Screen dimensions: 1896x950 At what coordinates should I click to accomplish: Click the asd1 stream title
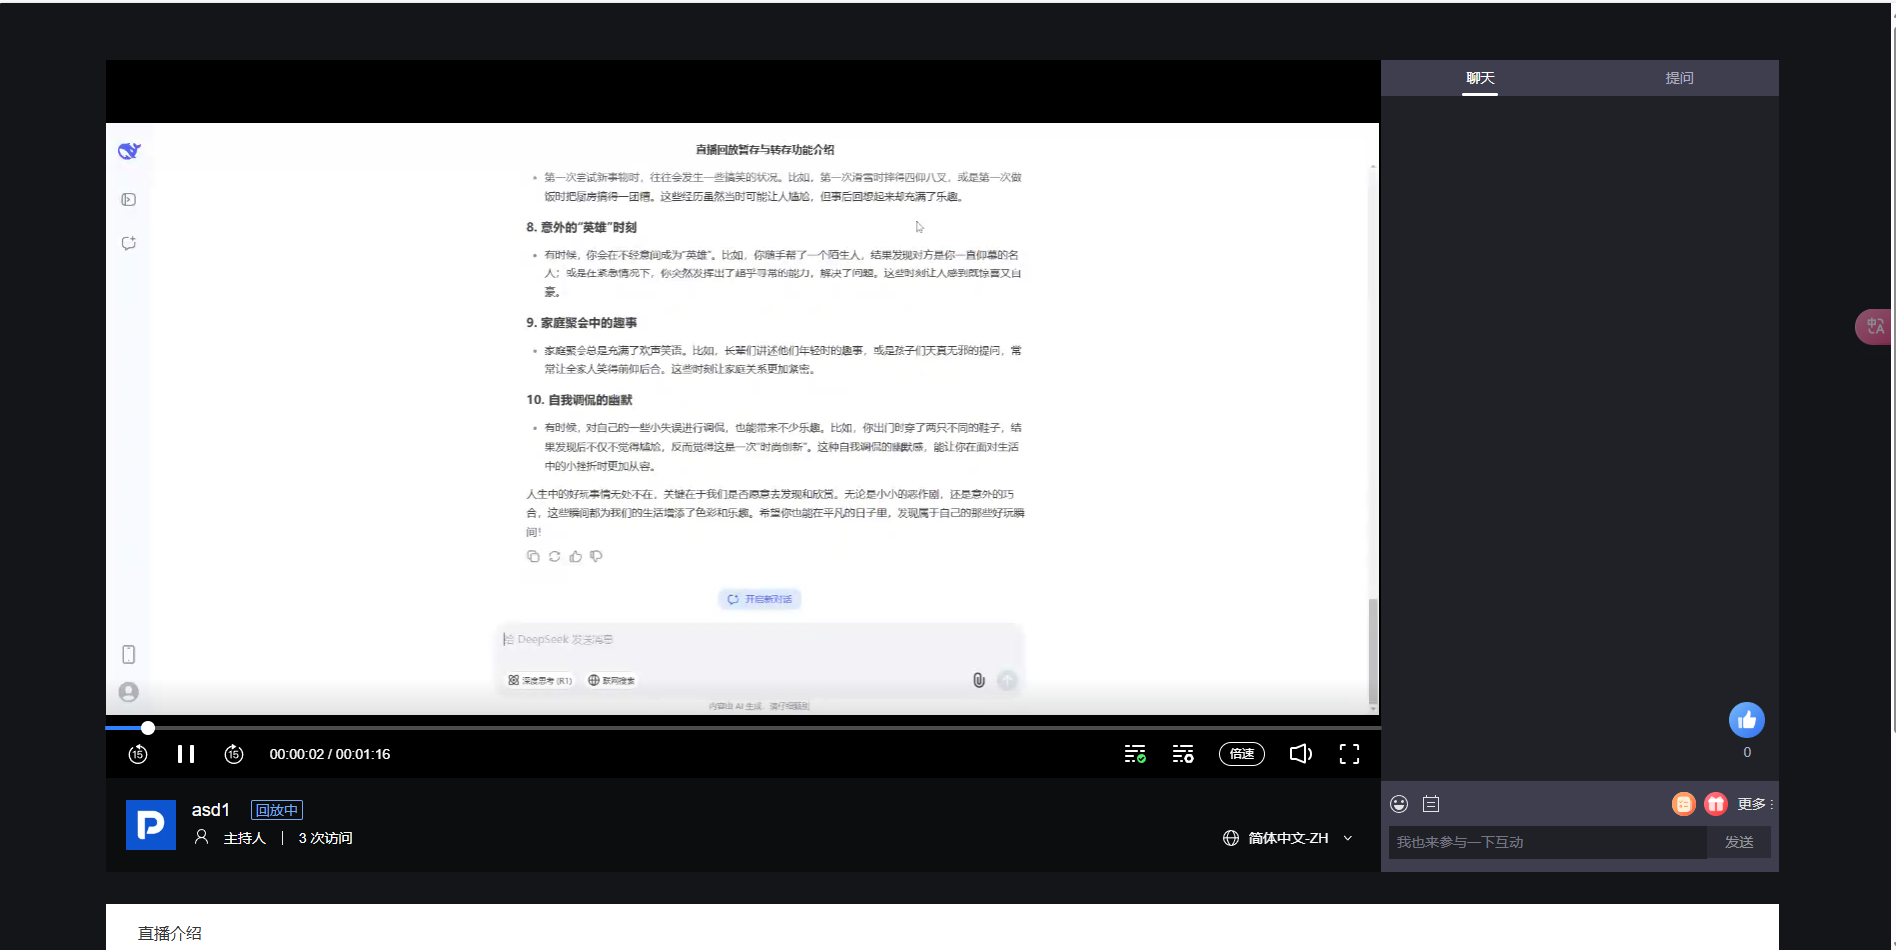(x=211, y=810)
